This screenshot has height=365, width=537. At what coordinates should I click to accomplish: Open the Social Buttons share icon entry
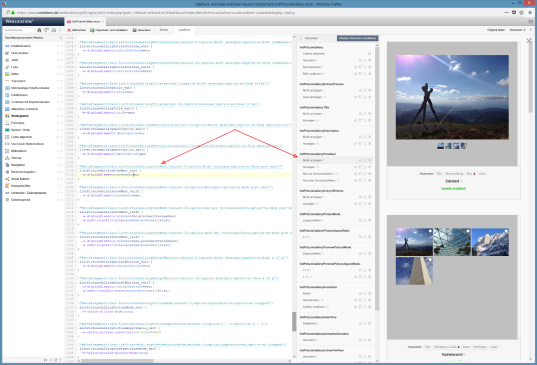pyautogui.click(x=7, y=179)
